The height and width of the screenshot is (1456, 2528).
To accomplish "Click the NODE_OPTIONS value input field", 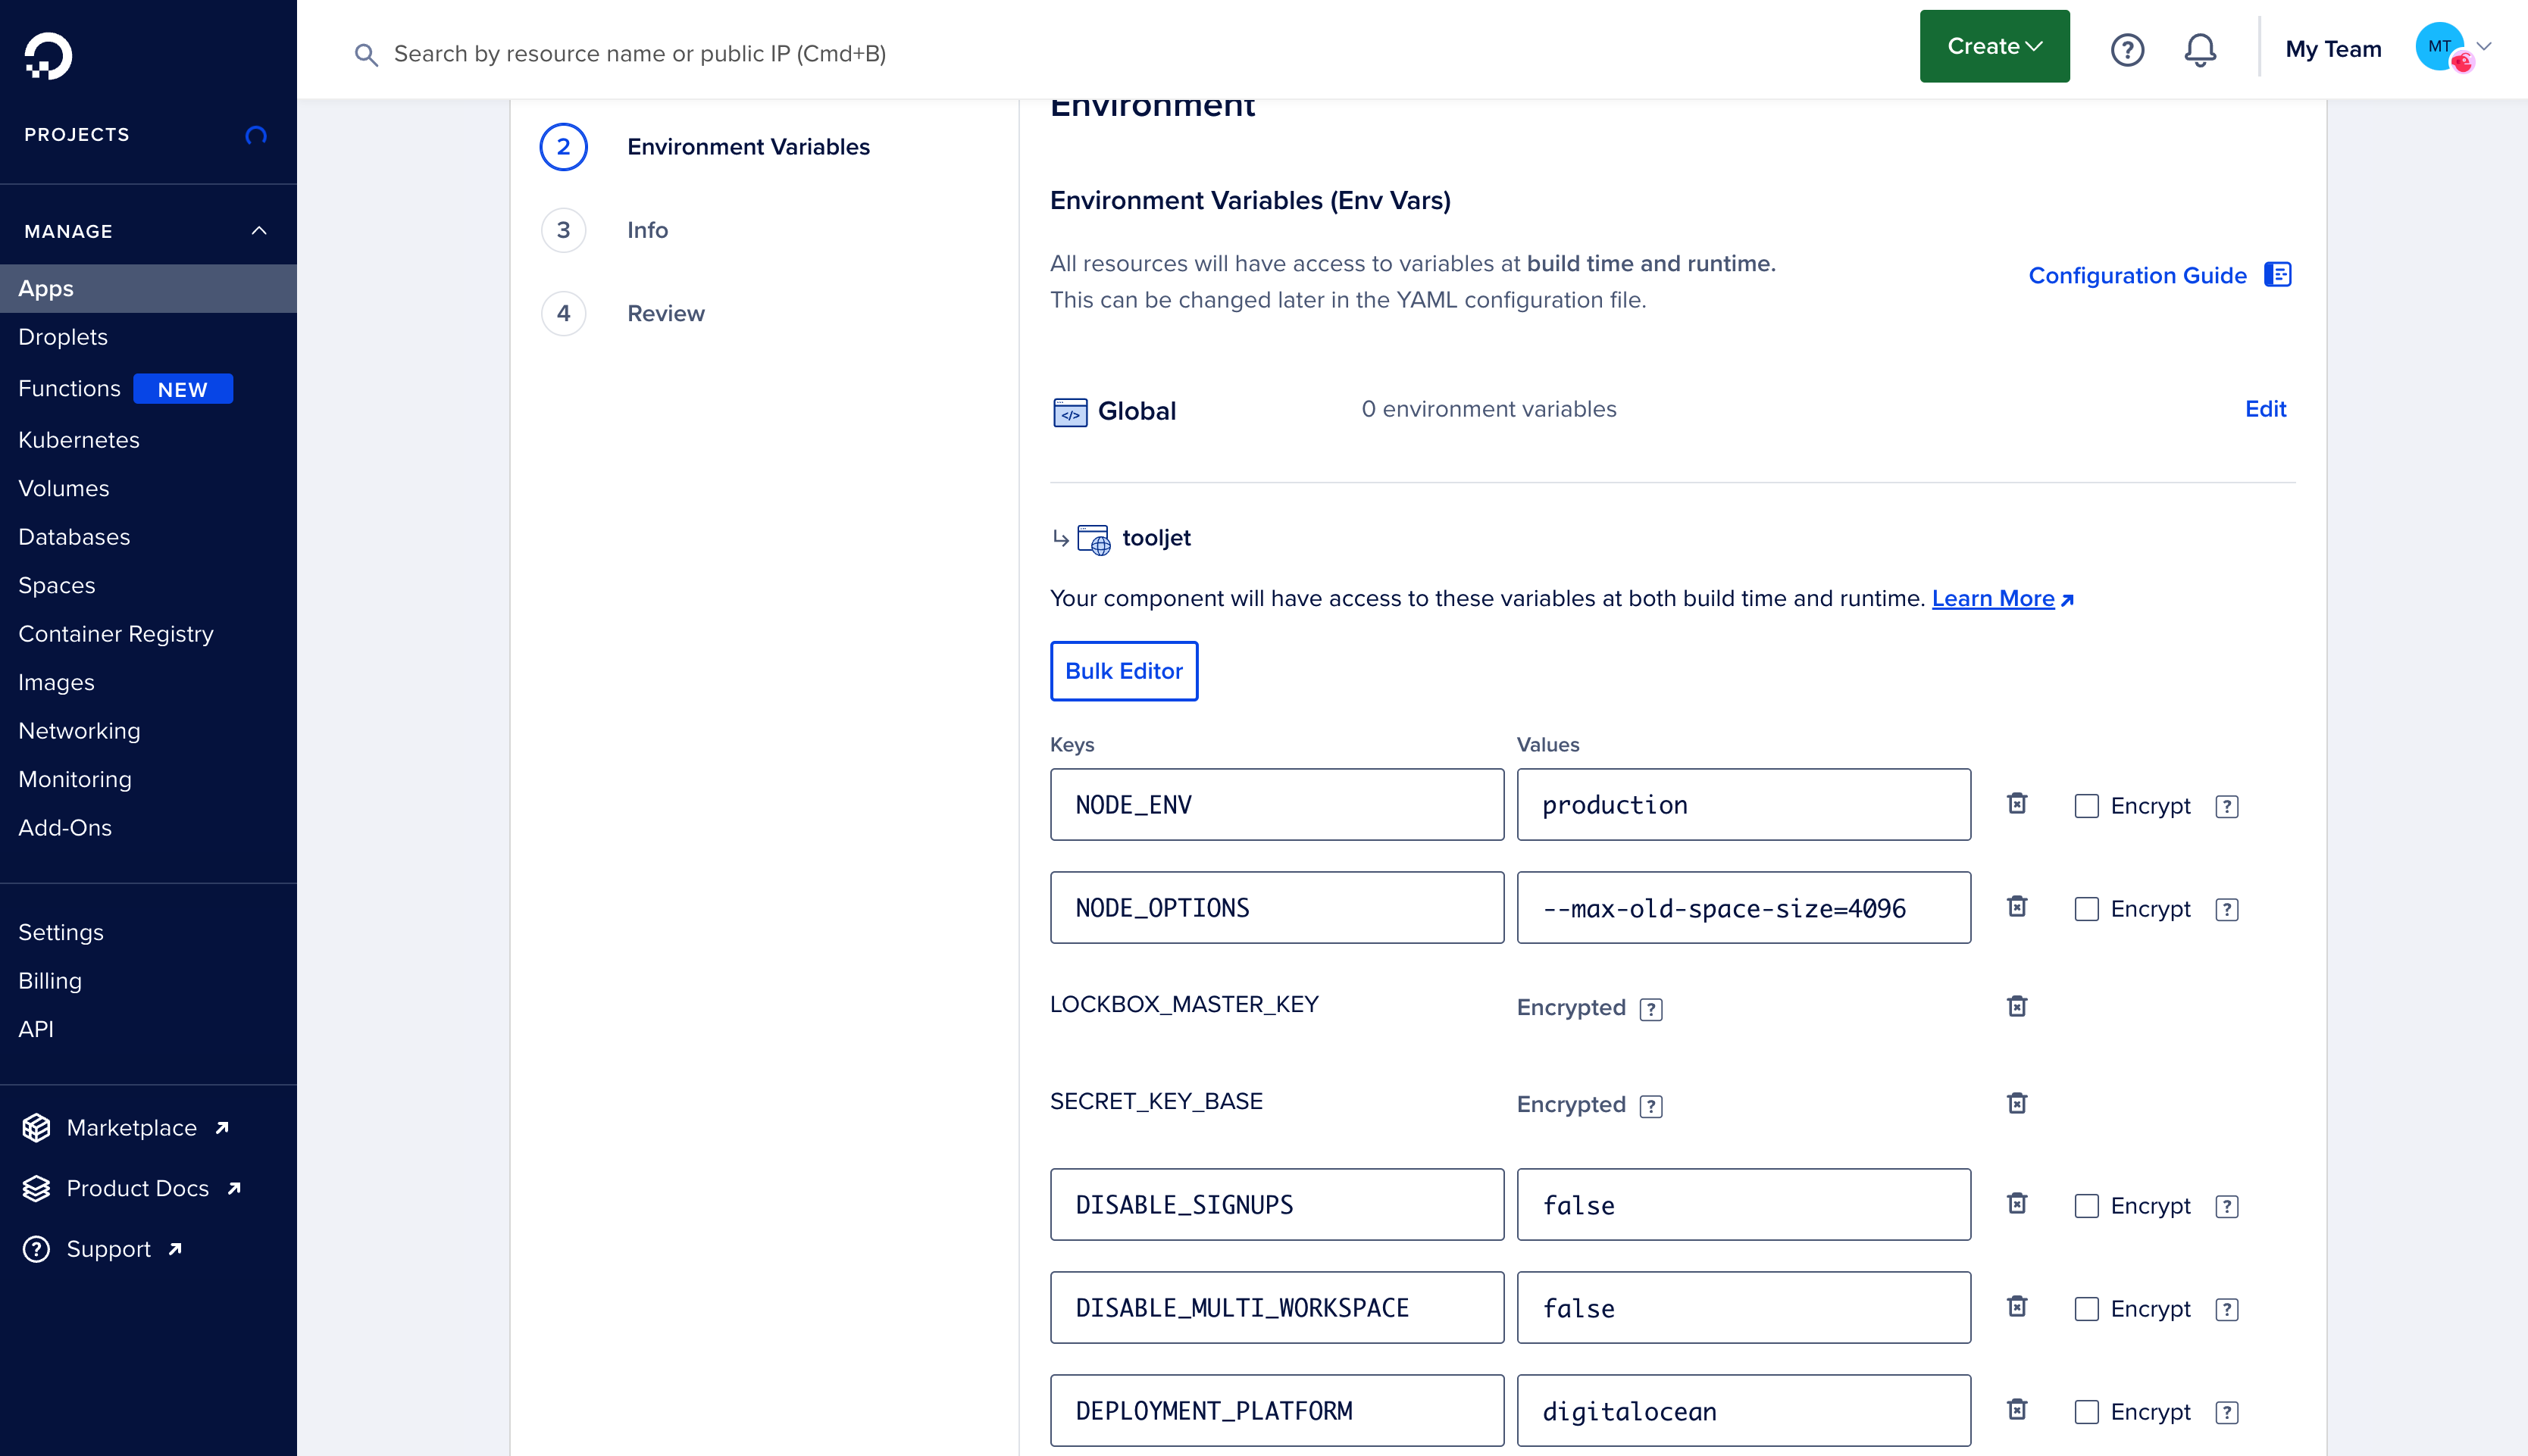I will (1743, 907).
